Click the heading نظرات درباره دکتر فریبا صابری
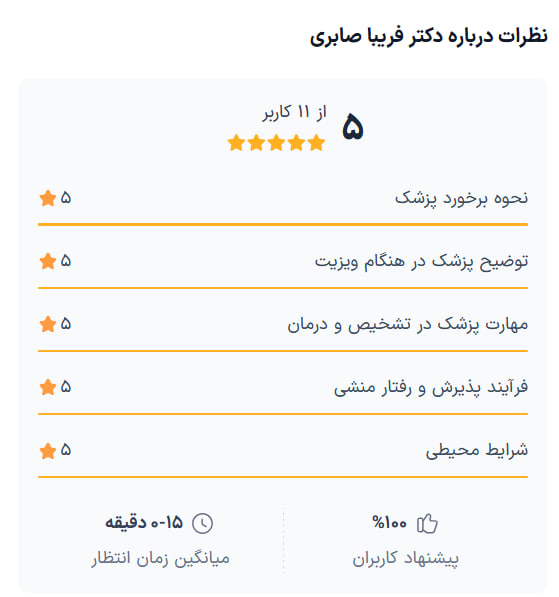The width and height of the screenshot is (559, 597). [x=429, y=37]
